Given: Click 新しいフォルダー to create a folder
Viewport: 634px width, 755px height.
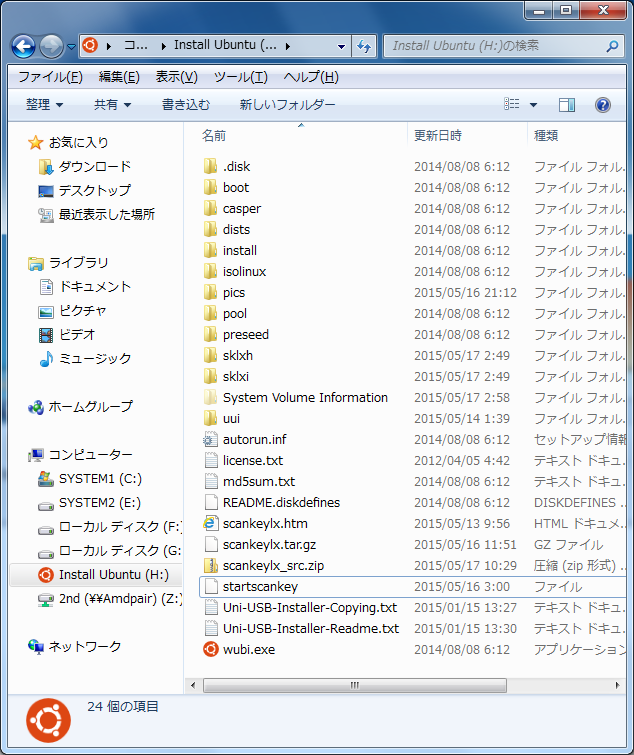Looking at the screenshot, I should [x=287, y=104].
